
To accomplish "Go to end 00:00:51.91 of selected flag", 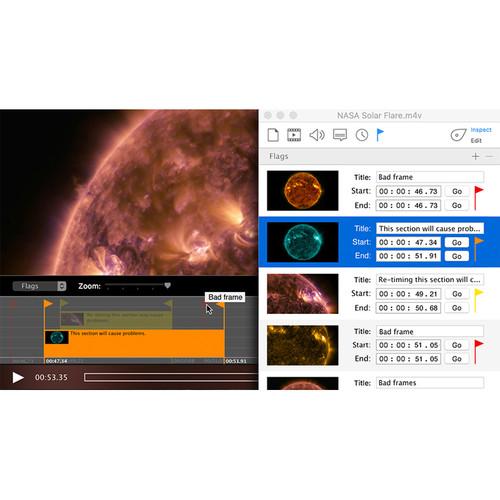I will point(457,256).
